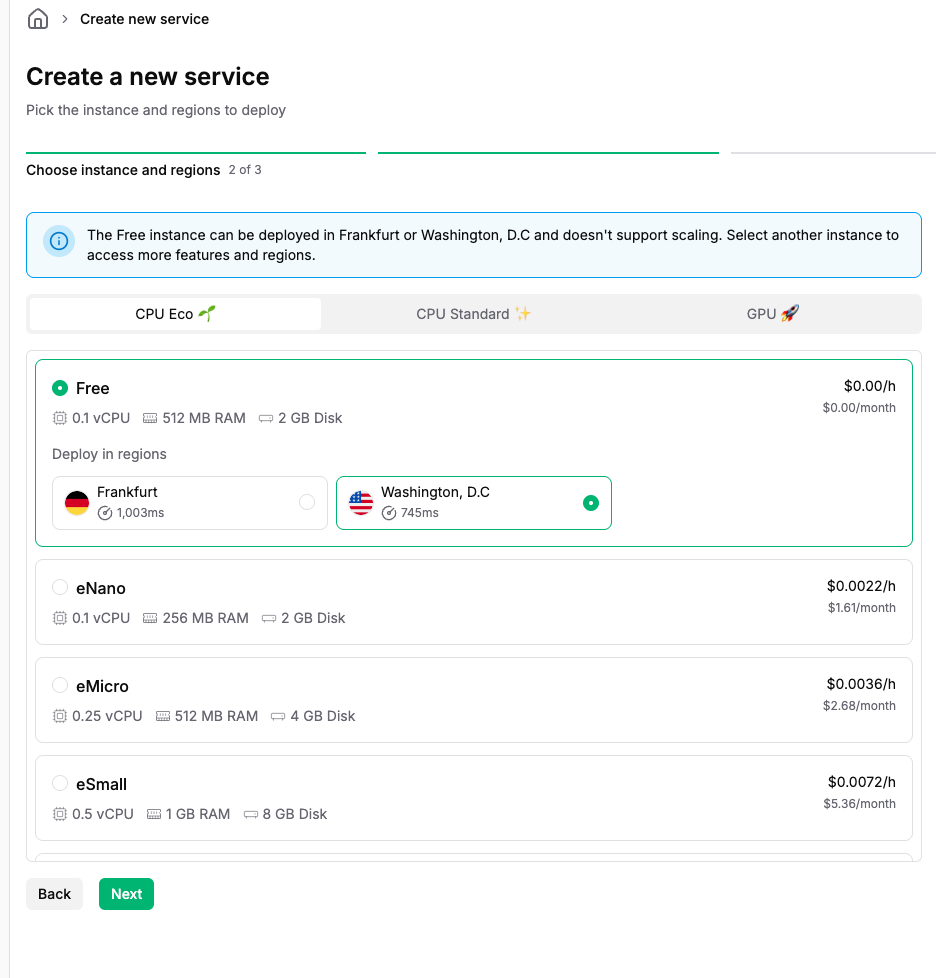Go back with the Back button
Viewport: 936px width, 978px height.
[x=54, y=894]
